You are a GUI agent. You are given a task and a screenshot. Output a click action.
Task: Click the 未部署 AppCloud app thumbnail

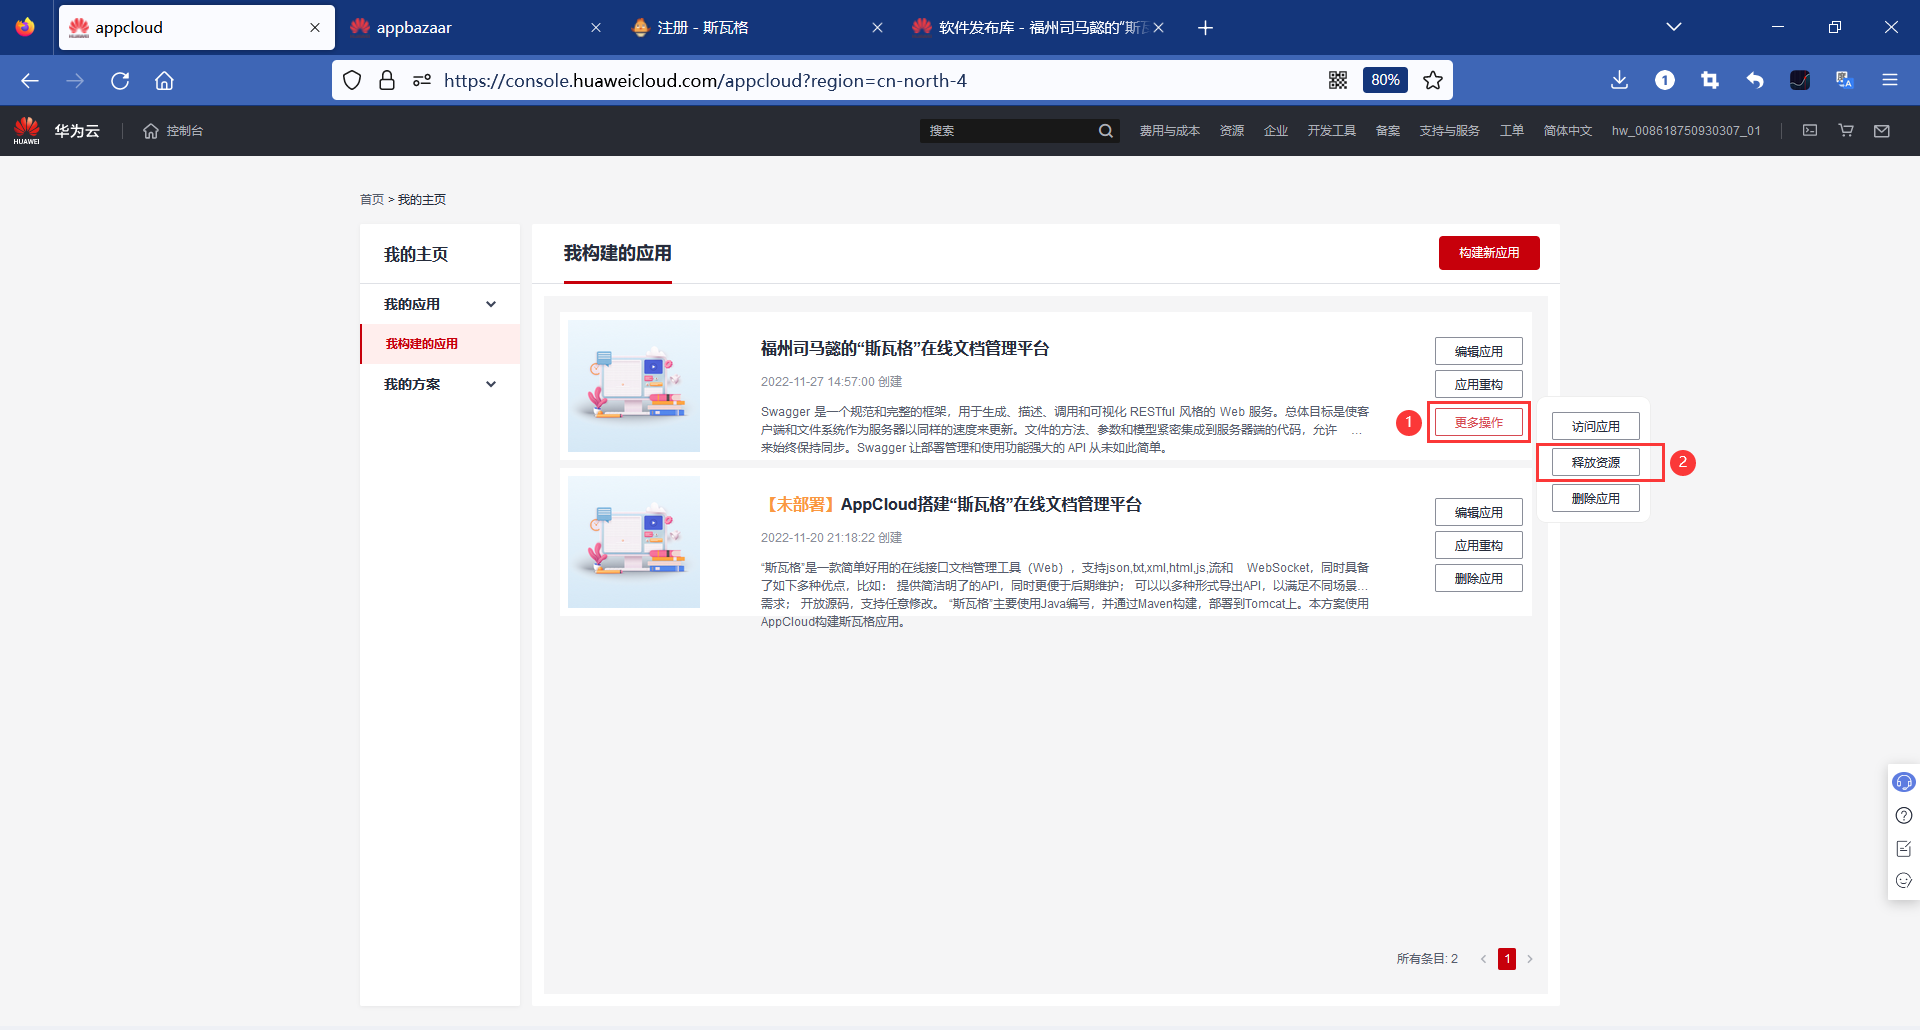[x=634, y=542]
